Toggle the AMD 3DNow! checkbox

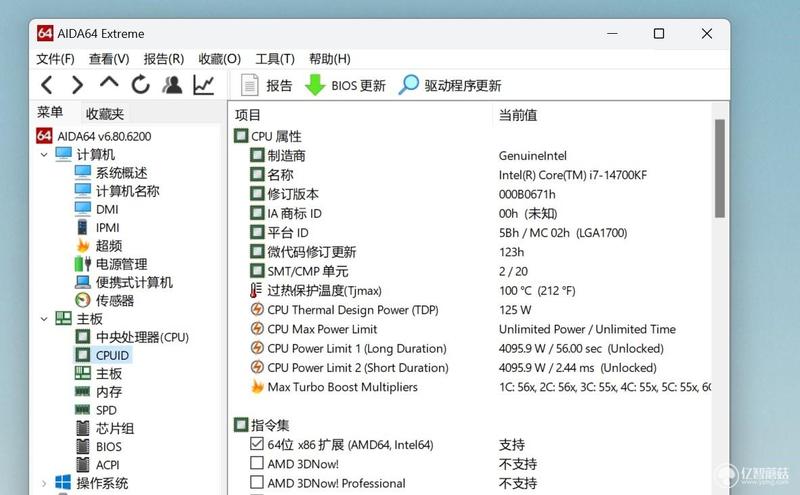click(257, 463)
